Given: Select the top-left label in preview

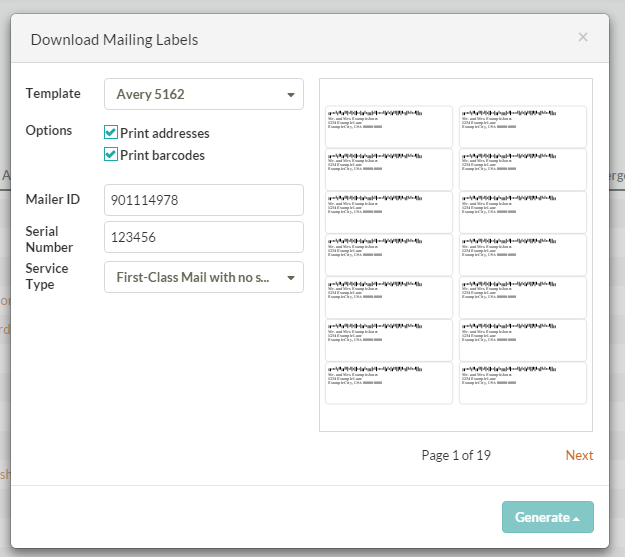Looking at the screenshot, I should tap(389, 127).
